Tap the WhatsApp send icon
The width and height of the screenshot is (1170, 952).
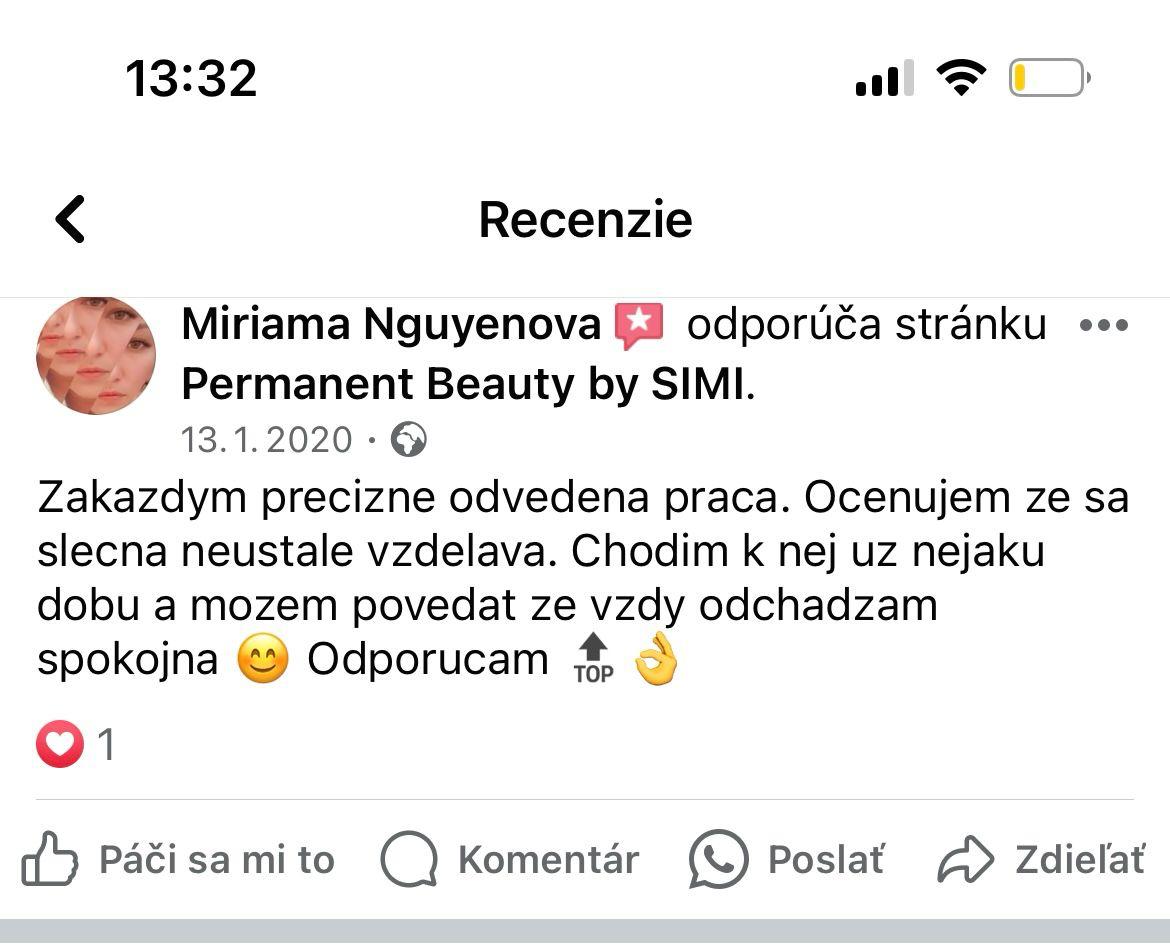pos(718,860)
